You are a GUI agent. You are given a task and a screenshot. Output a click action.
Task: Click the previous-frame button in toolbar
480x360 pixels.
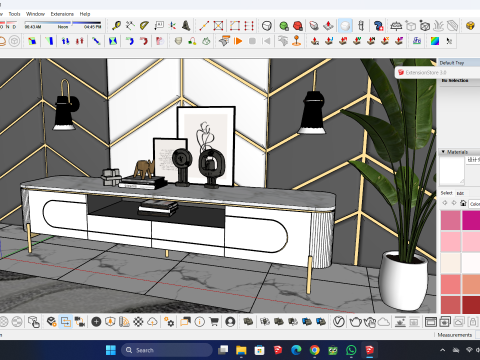click(x=266, y=41)
